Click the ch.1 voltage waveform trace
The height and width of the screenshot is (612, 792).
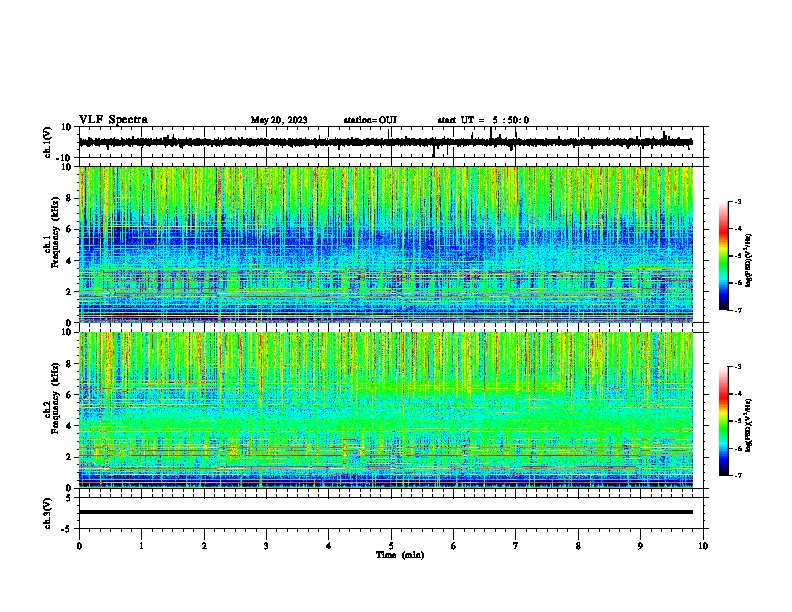[385, 142]
